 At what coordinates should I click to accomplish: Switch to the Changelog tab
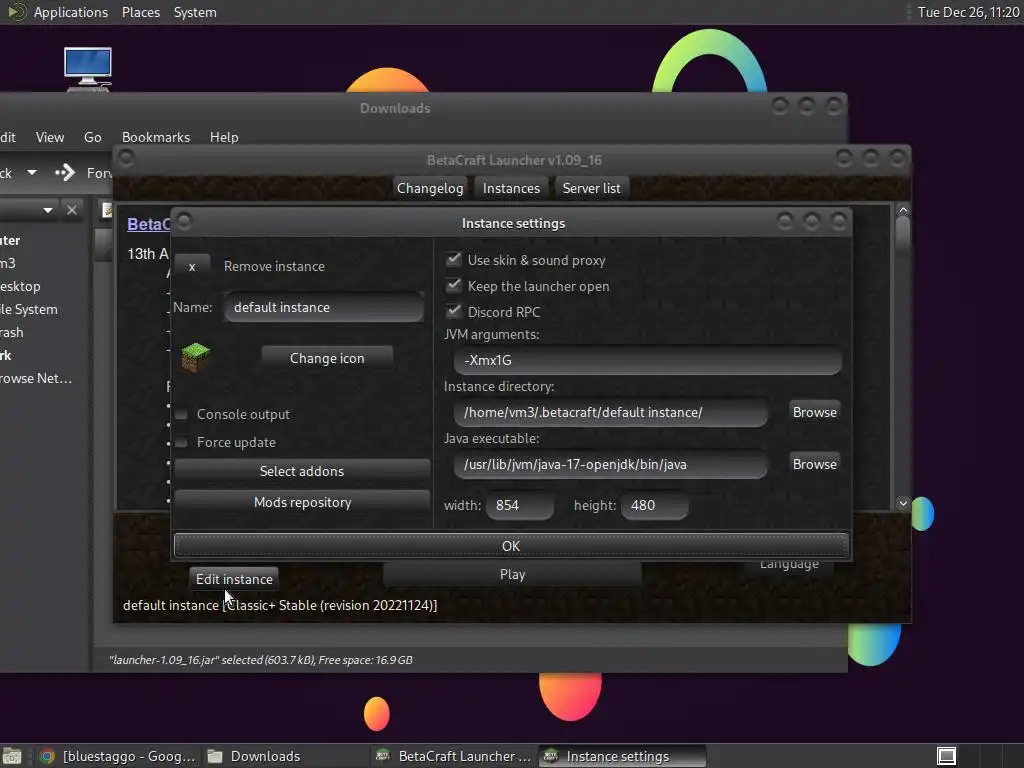430,188
